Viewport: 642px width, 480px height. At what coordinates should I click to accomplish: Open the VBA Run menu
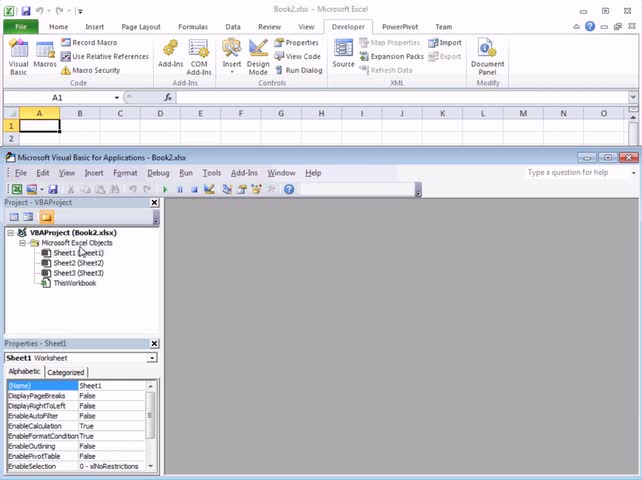click(x=186, y=173)
